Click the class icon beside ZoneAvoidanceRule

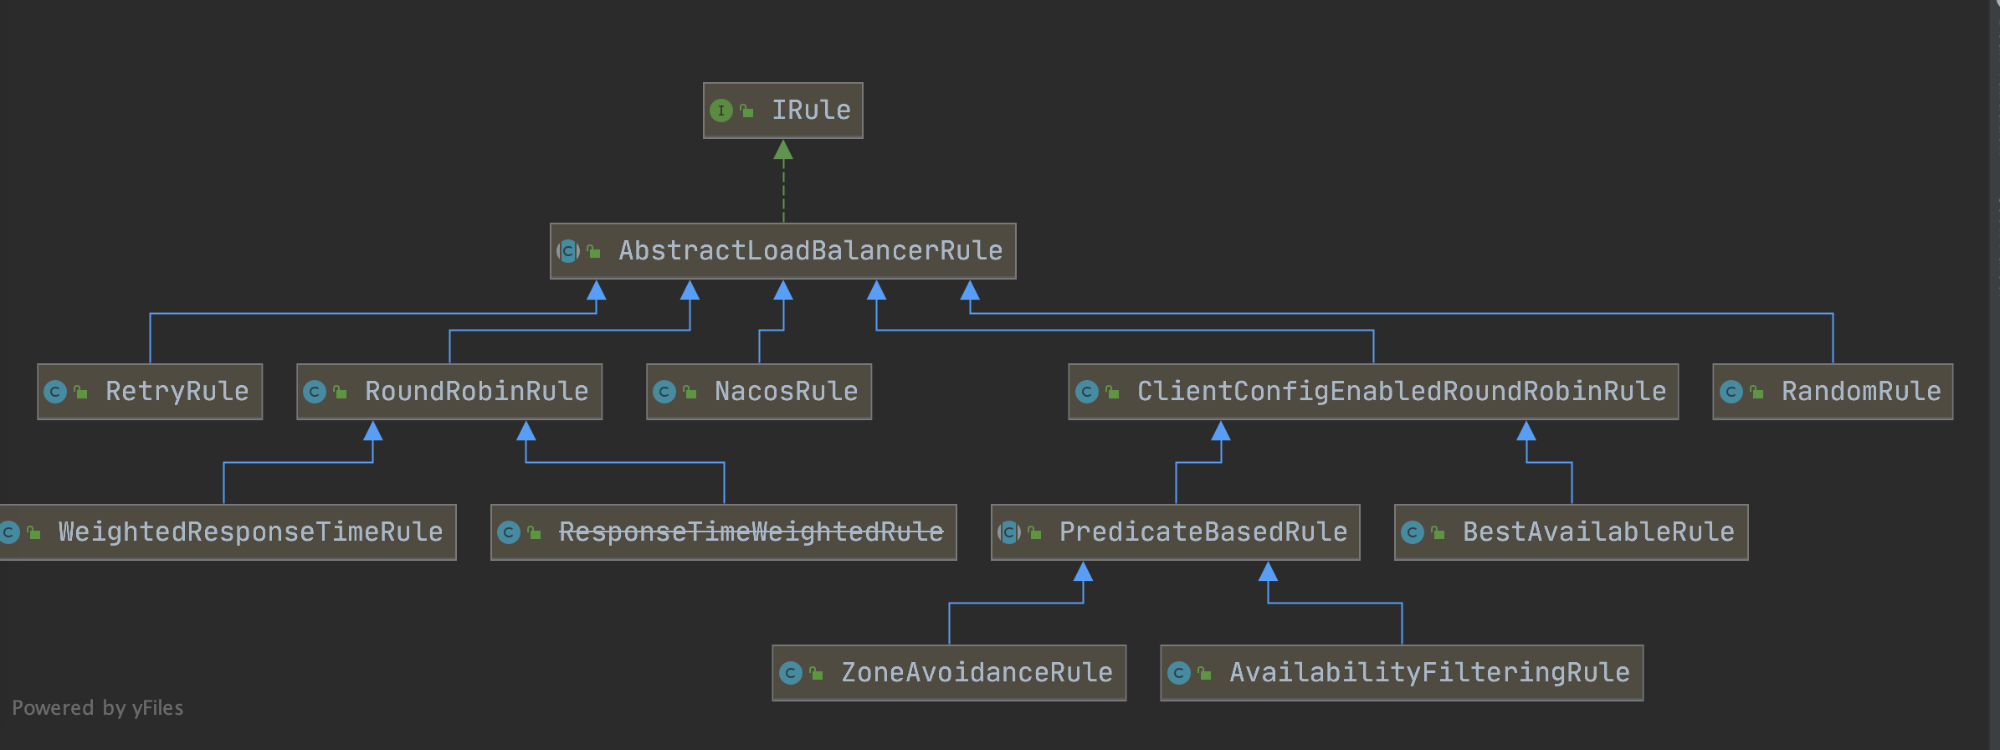(791, 673)
